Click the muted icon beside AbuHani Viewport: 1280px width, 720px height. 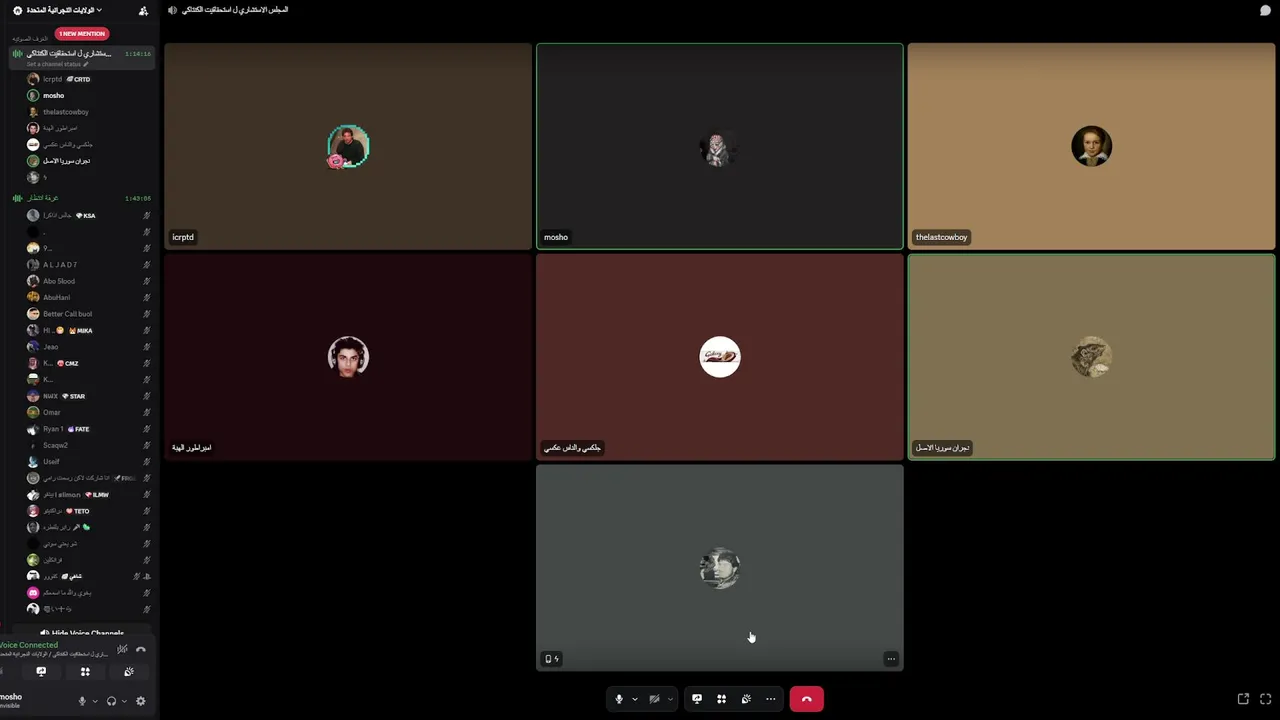tap(146, 297)
